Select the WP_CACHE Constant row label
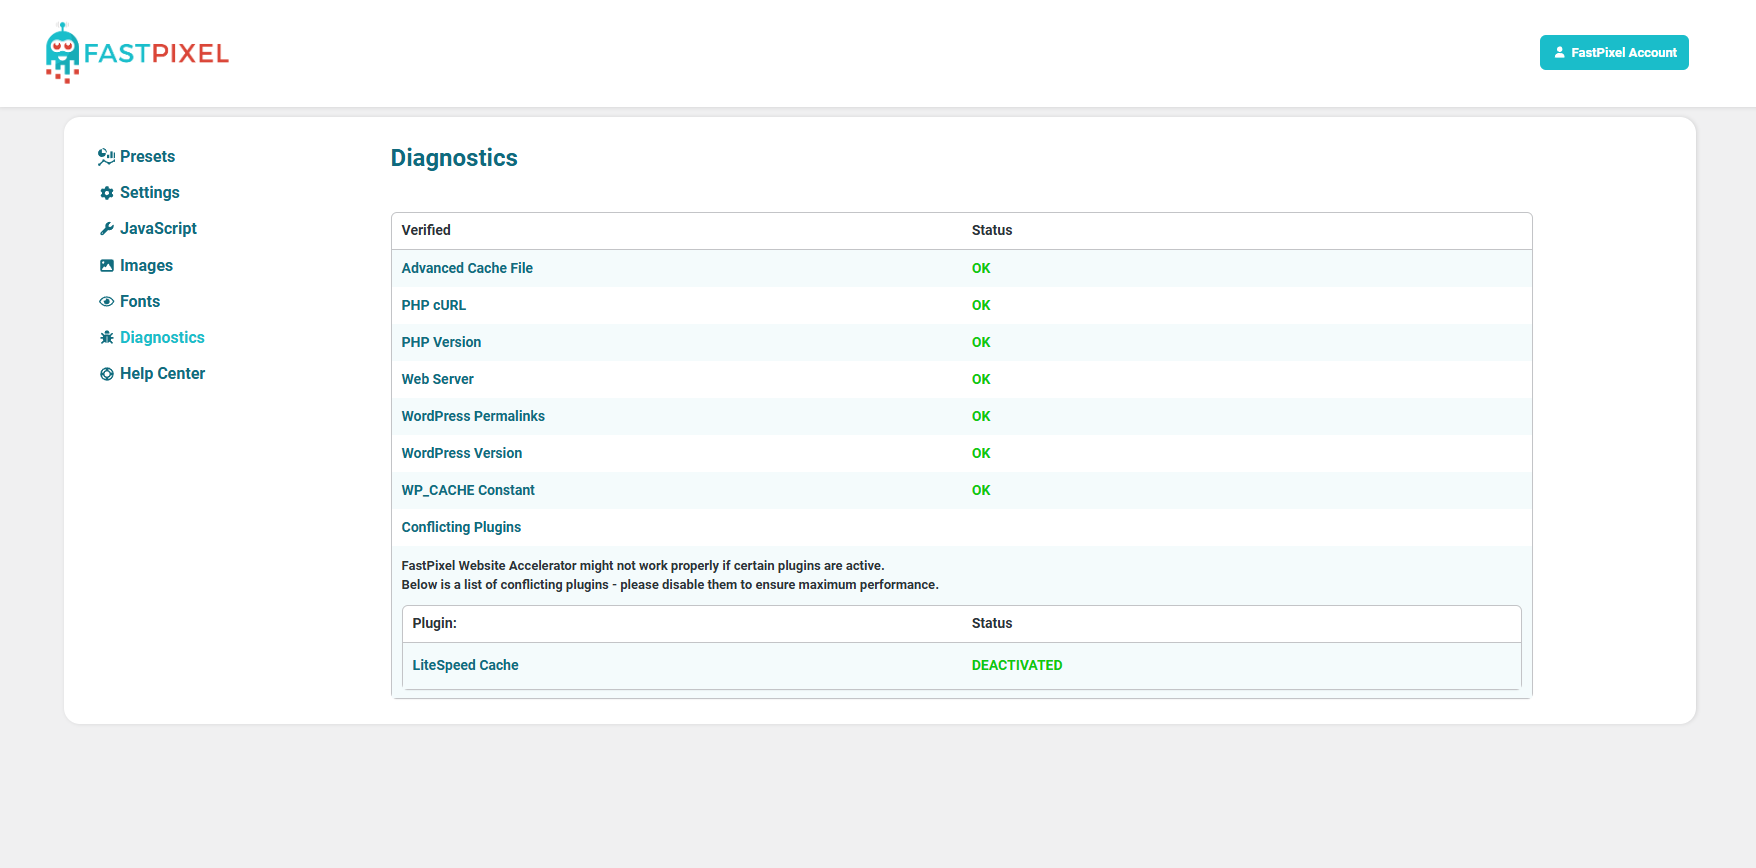 click(468, 490)
